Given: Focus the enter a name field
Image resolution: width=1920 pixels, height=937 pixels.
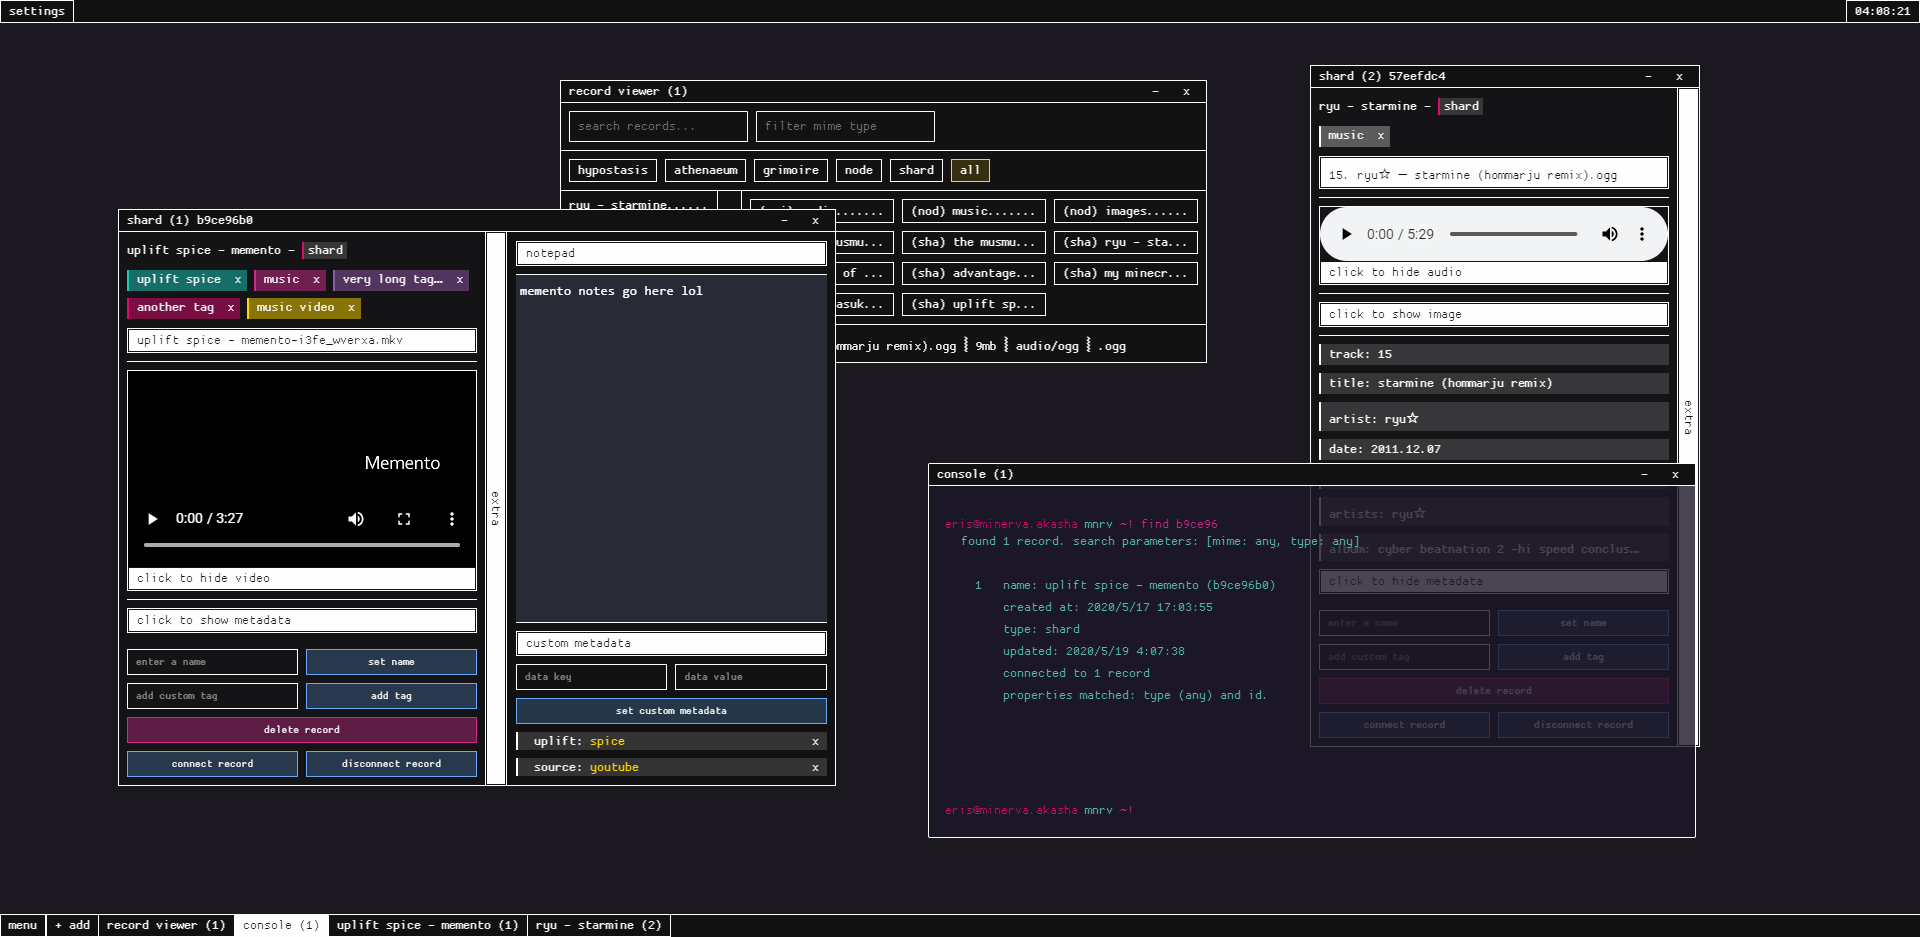Looking at the screenshot, I should coord(212,662).
